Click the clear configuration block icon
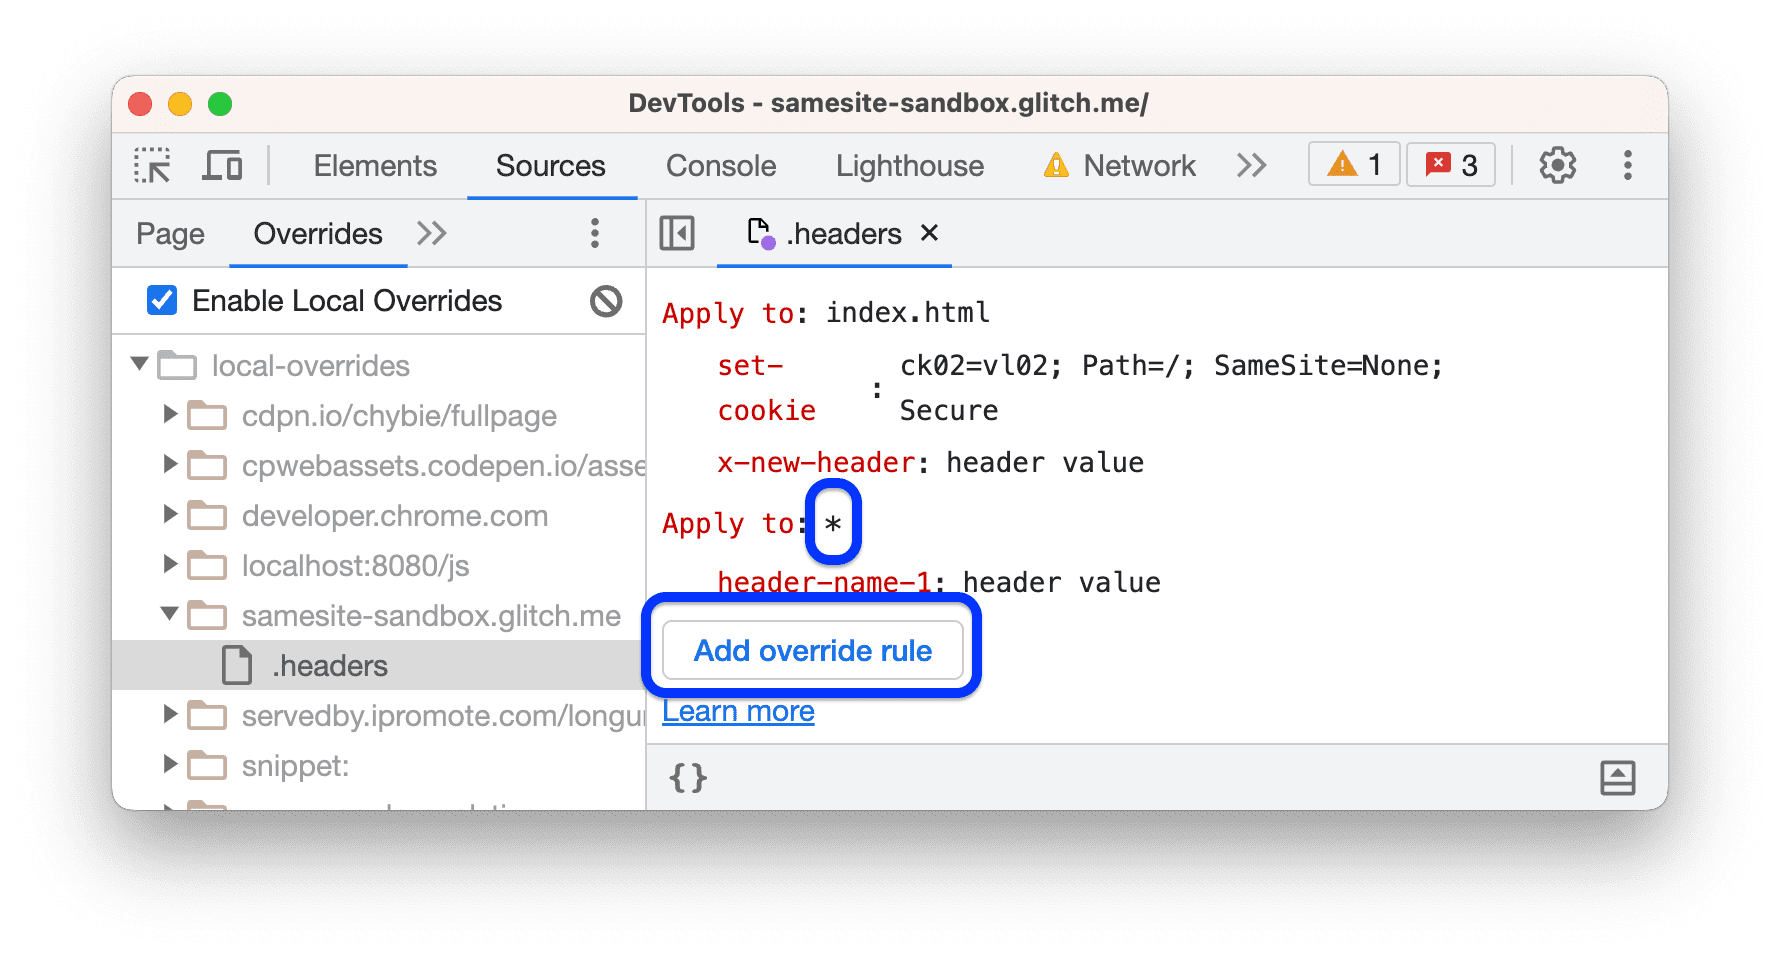 tap(606, 301)
